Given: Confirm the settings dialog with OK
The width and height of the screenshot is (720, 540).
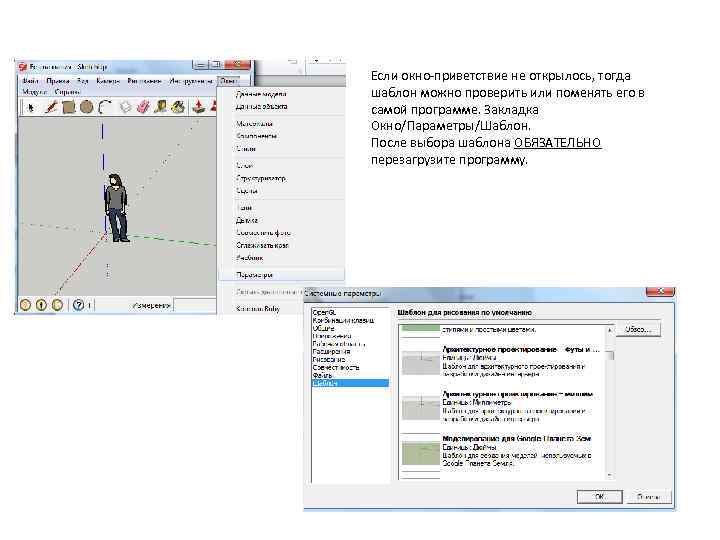Looking at the screenshot, I should tap(599, 497).
